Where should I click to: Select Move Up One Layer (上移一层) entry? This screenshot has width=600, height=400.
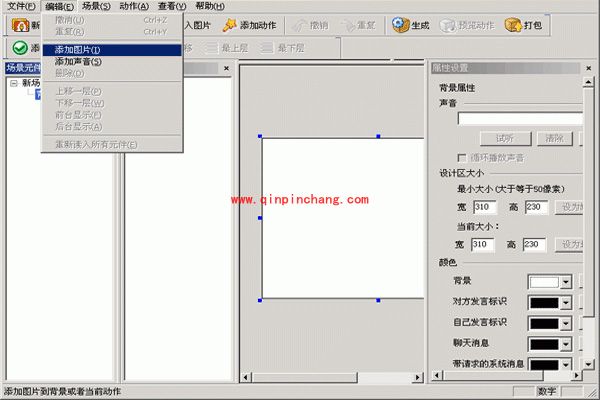(x=112, y=91)
